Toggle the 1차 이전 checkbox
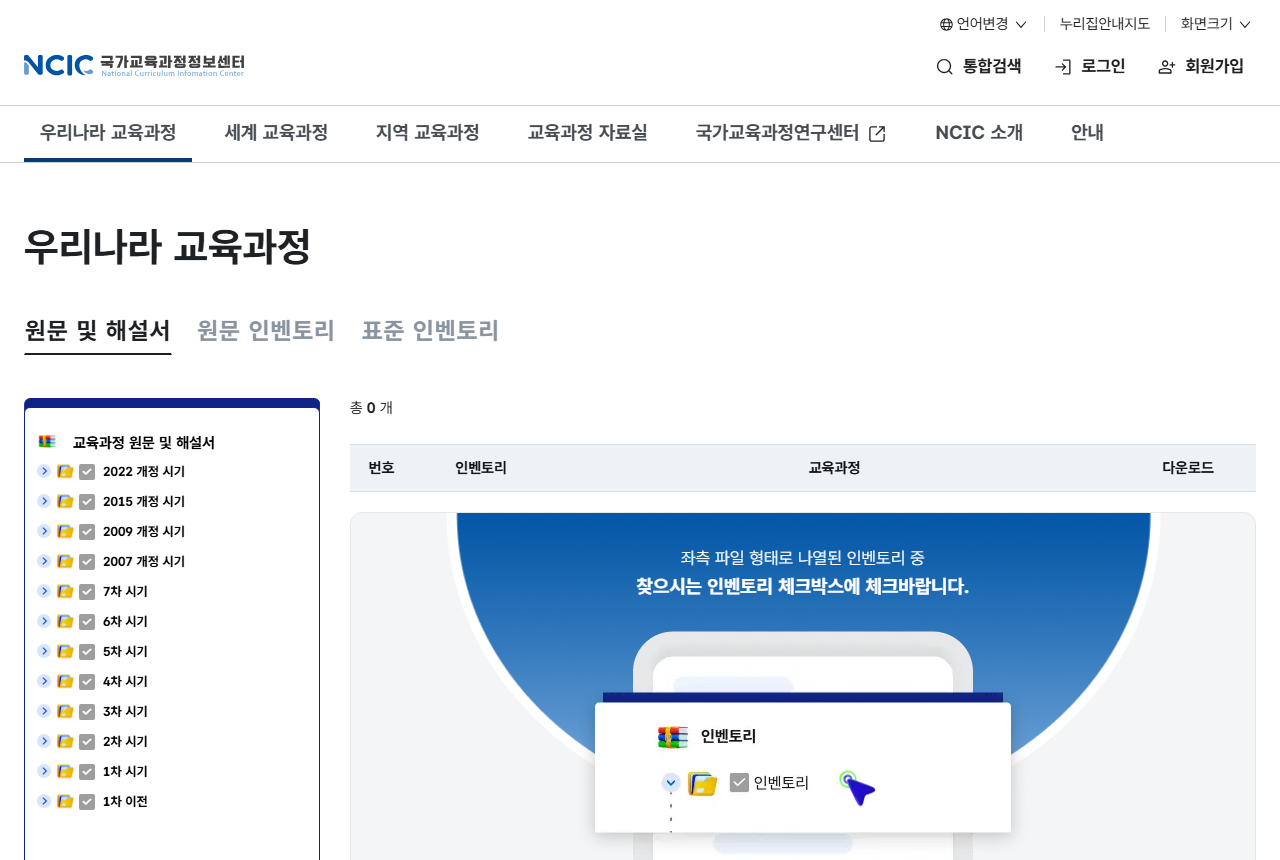This screenshot has width=1280, height=860. [x=87, y=802]
